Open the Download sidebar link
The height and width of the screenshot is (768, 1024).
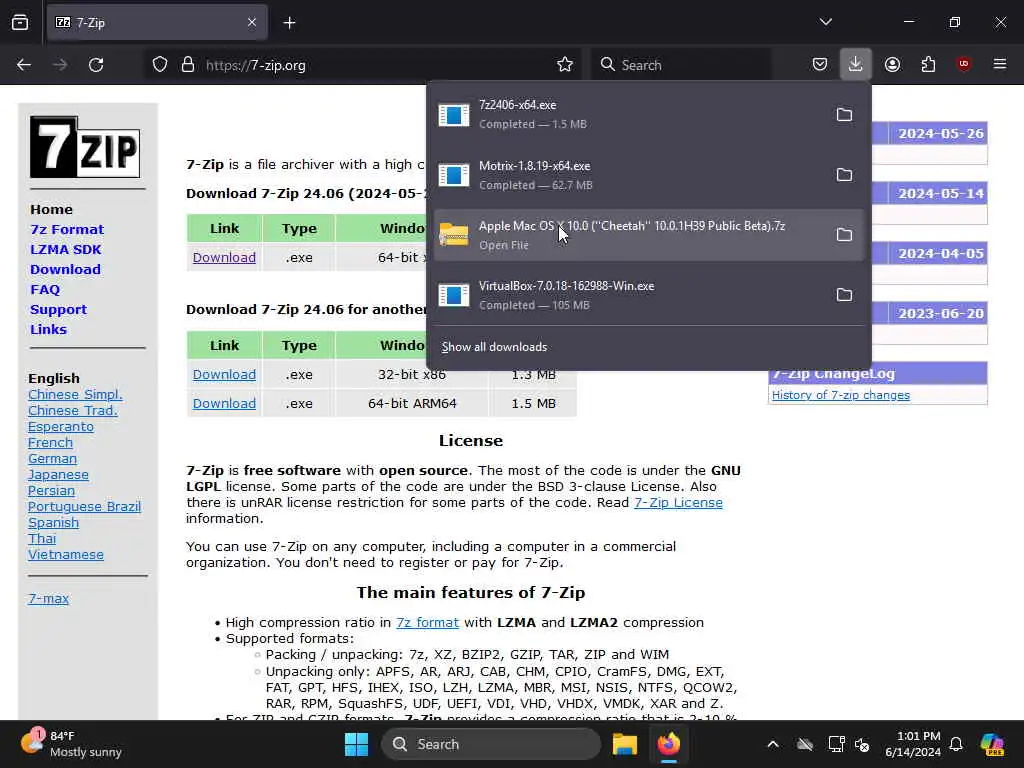click(x=65, y=269)
